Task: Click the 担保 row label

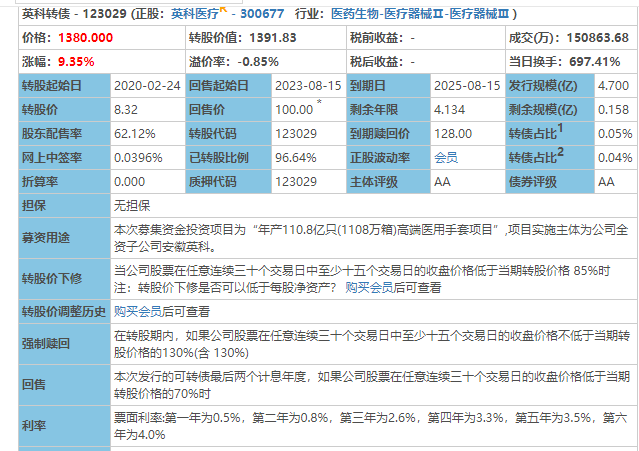Action: pos(64,205)
